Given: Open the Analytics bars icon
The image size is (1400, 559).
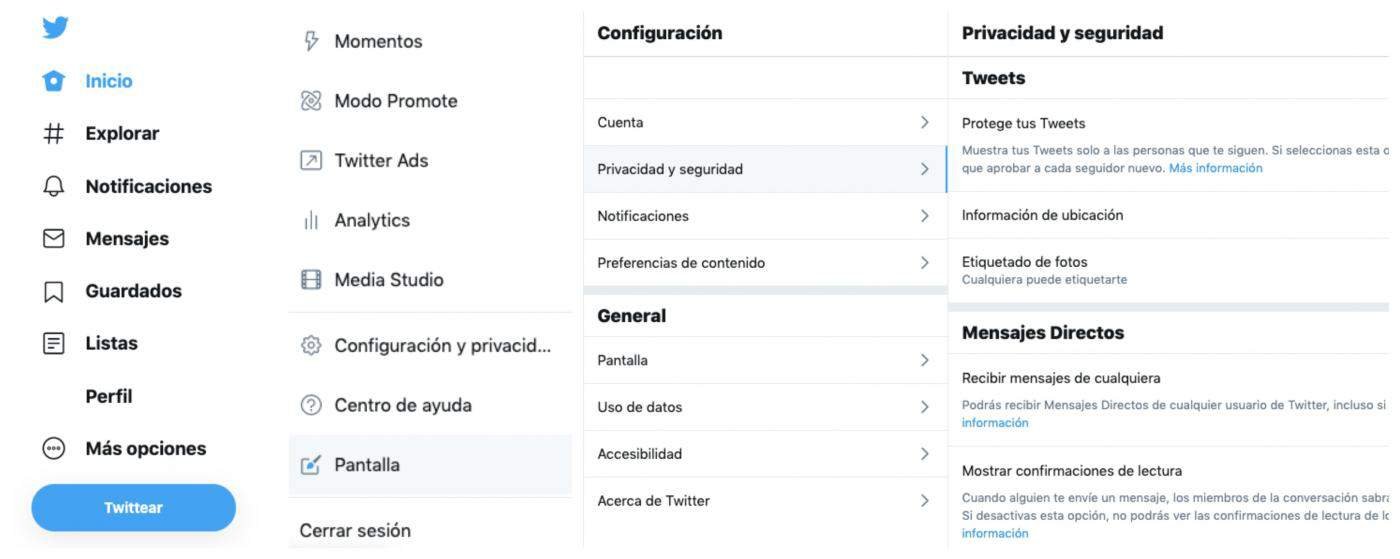Looking at the screenshot, I should click(x=311, y=221).
